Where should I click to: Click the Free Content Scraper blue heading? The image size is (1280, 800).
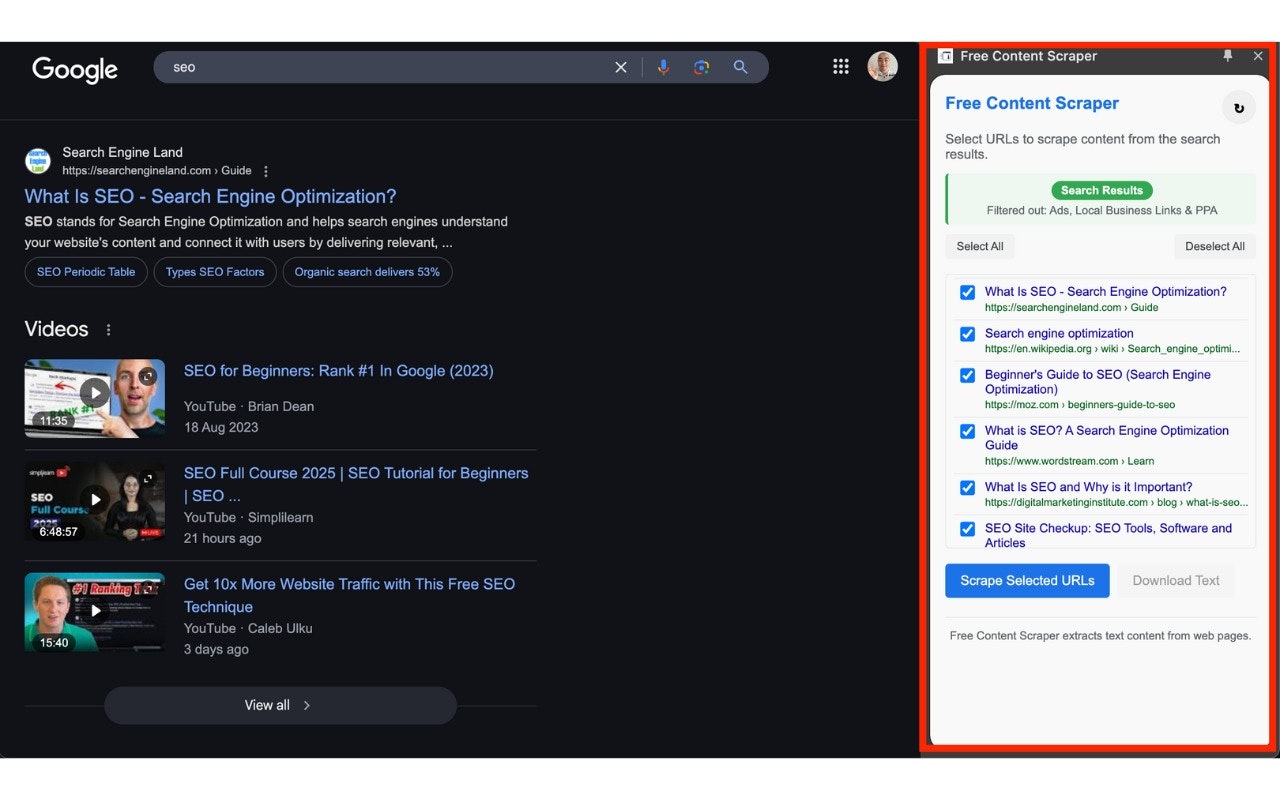(1032, 103)
